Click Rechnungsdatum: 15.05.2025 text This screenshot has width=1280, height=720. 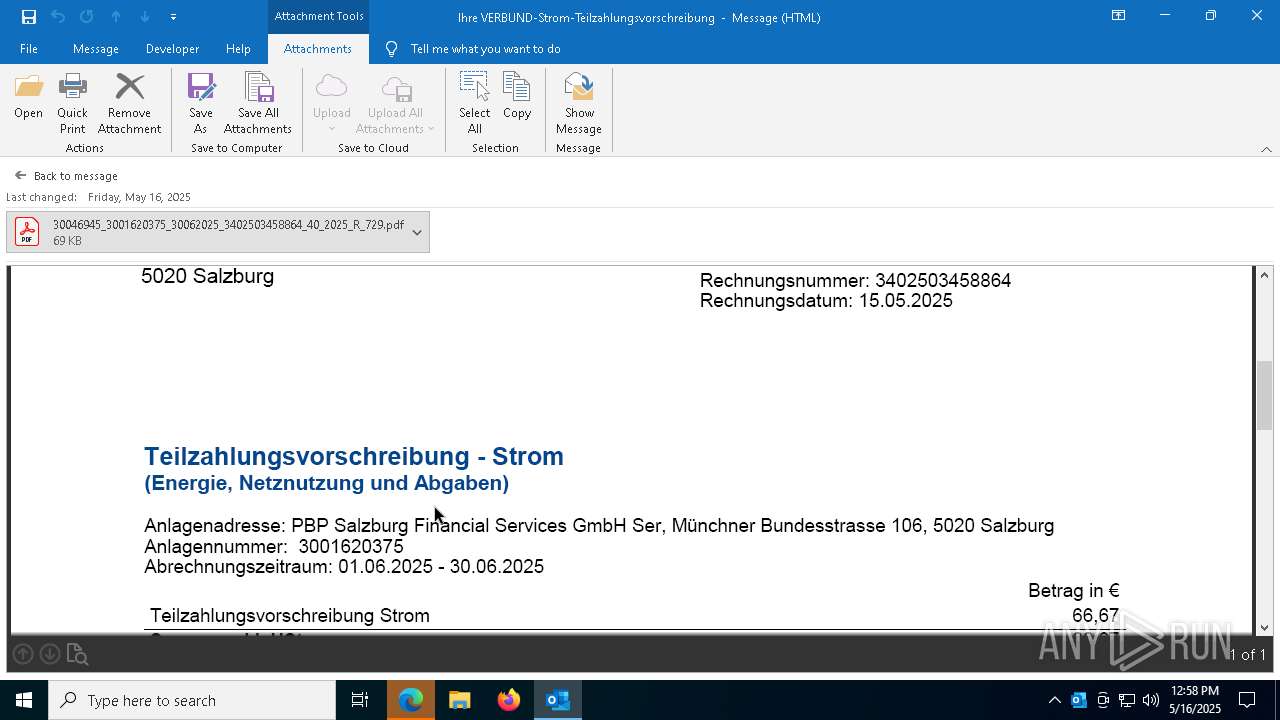(826, 301)
